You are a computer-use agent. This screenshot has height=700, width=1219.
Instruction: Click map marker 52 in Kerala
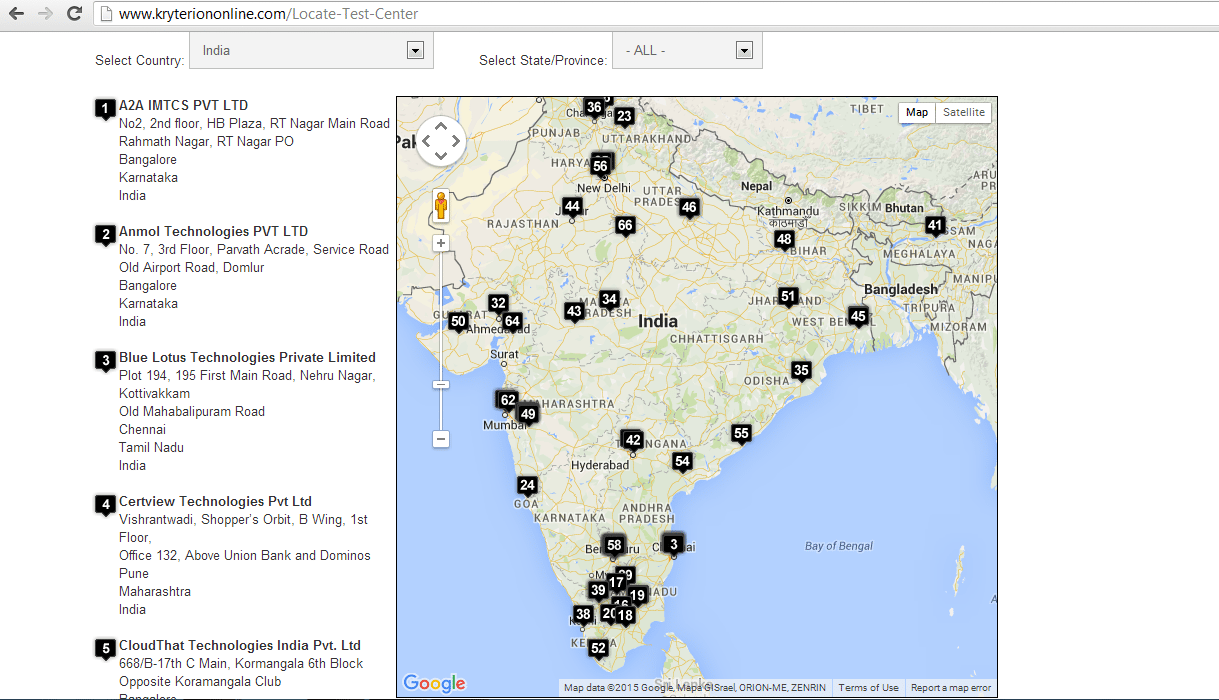click(x=598, y=649)
